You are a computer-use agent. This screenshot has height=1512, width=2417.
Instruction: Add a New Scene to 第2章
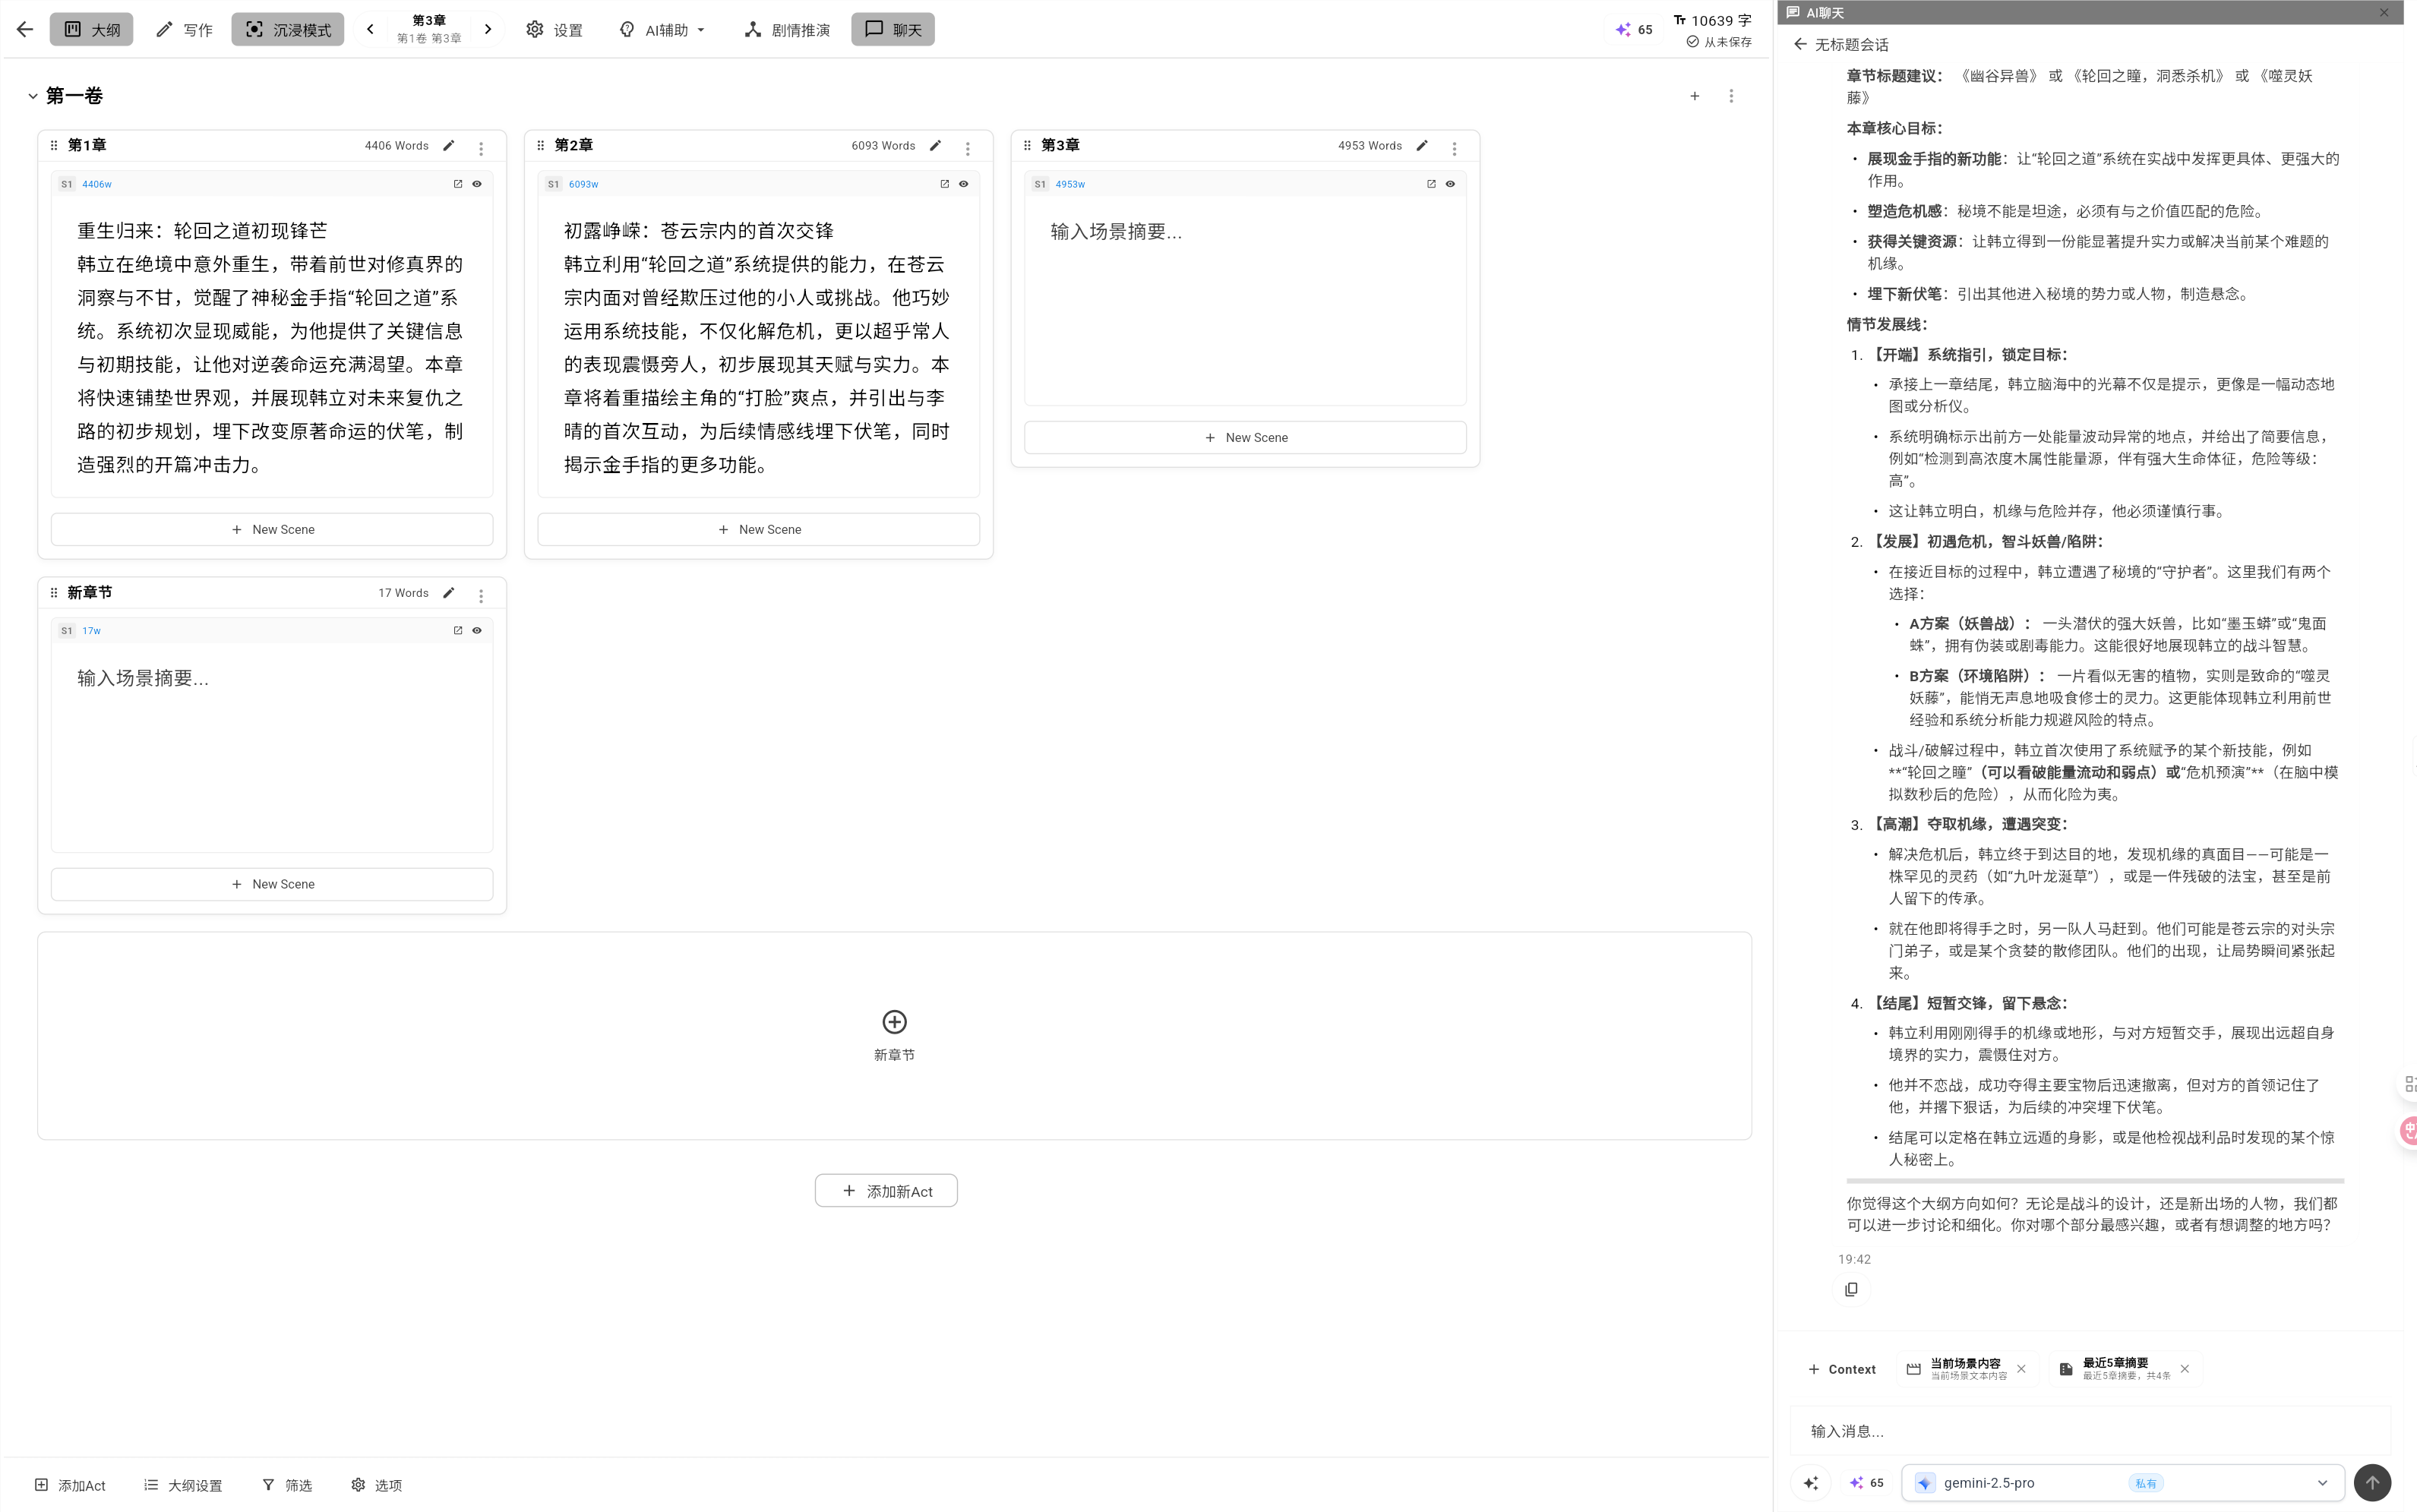759,529
